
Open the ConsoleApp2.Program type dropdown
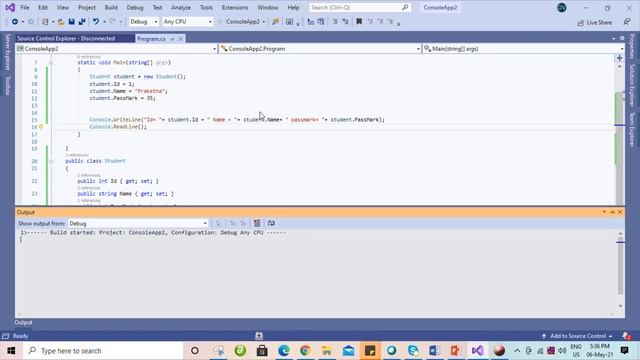[x=320, y=49]
